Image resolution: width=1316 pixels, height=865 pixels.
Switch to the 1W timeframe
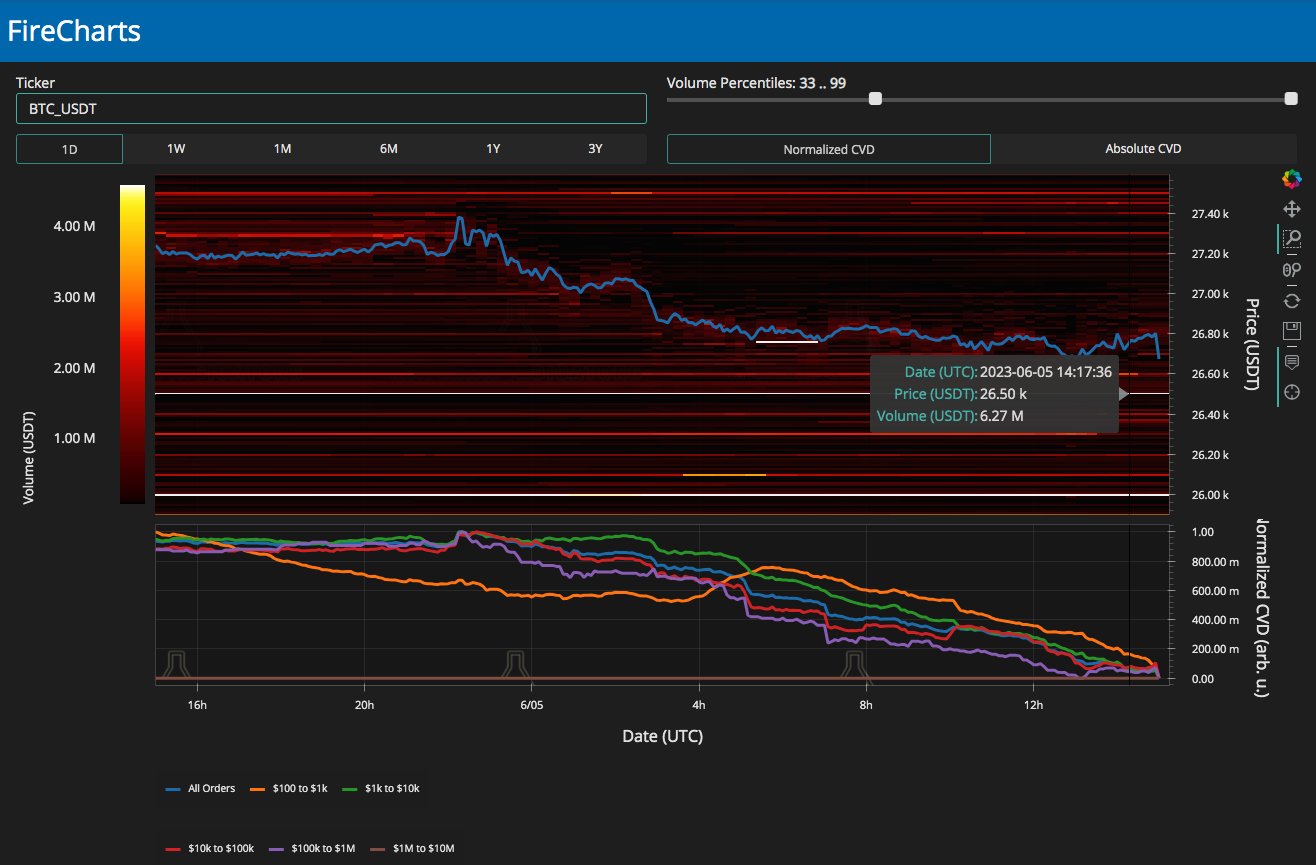pyautogui.click(x=176, y=149)
